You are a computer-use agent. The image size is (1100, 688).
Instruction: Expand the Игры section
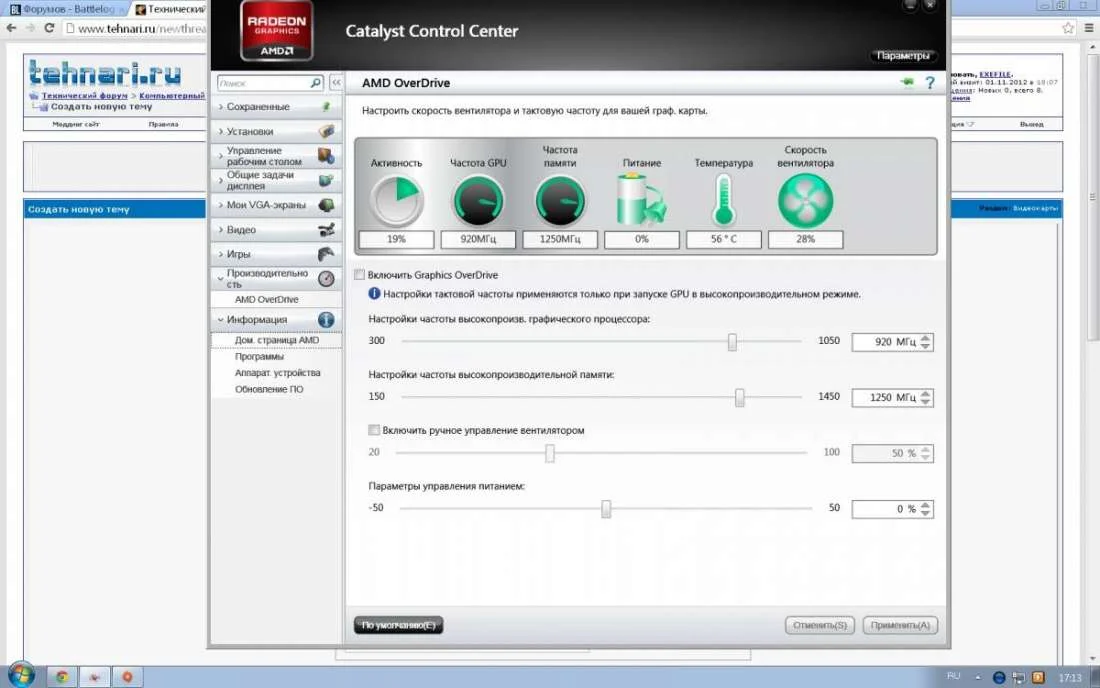pos(276,254)
